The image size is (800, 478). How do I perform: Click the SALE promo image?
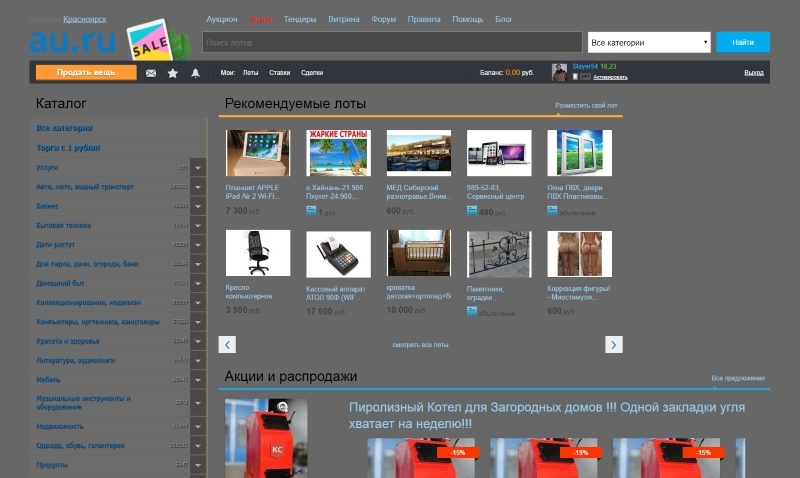tap(158, 40)
